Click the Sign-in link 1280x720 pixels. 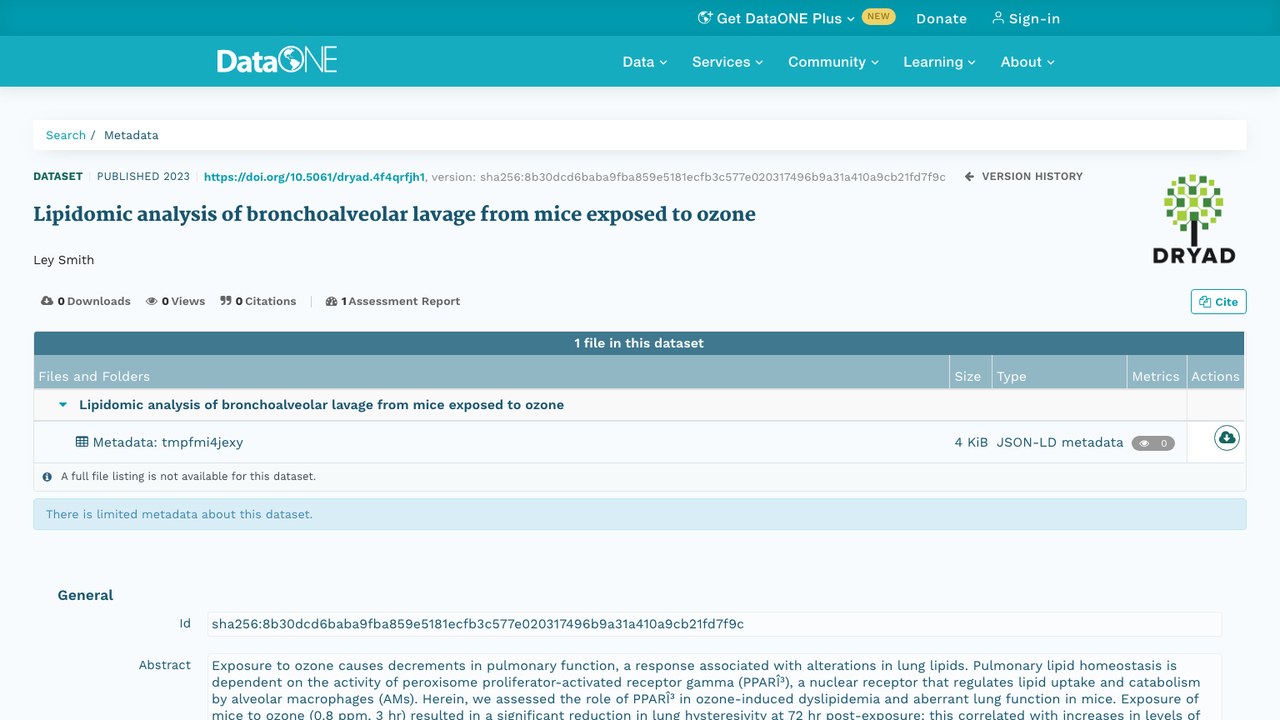tap(1026, 18)
